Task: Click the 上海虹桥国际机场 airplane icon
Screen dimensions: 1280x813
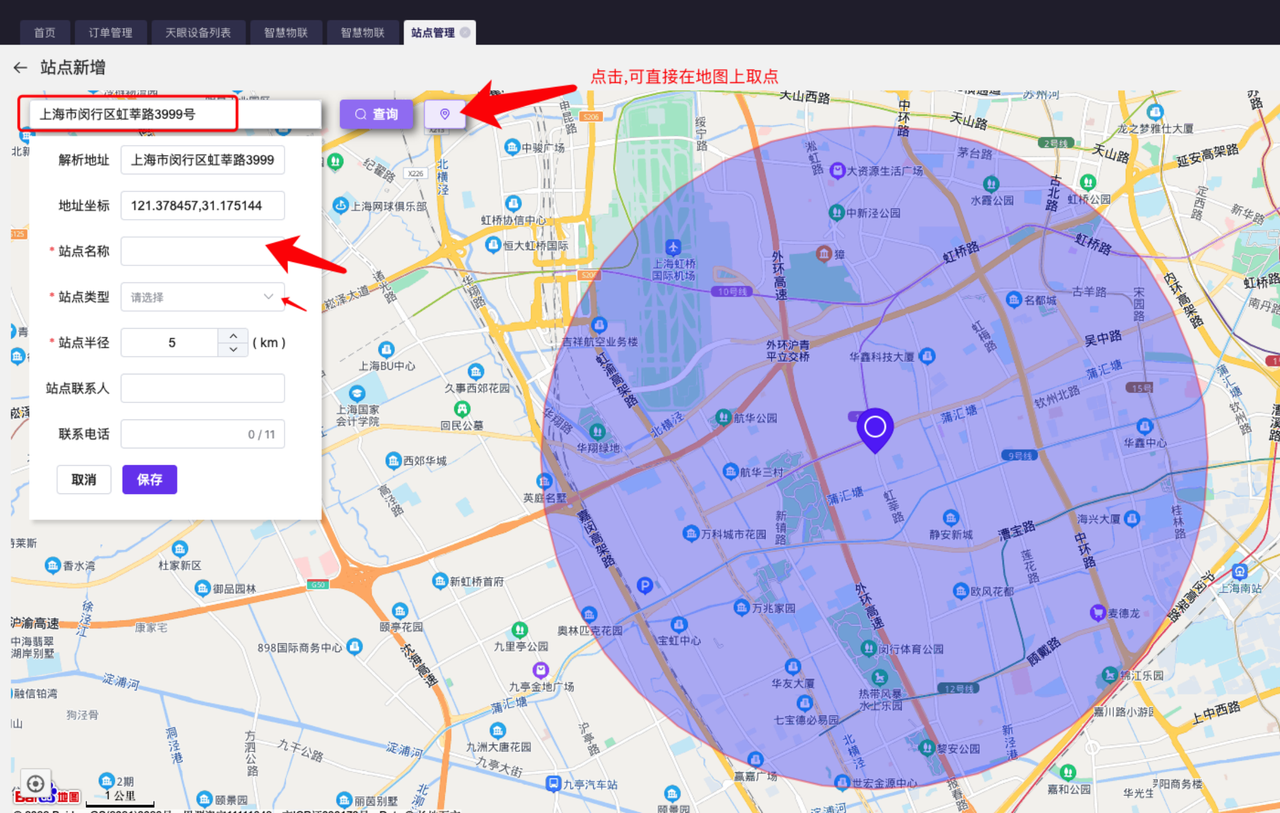Action: [x=673, y=246]
